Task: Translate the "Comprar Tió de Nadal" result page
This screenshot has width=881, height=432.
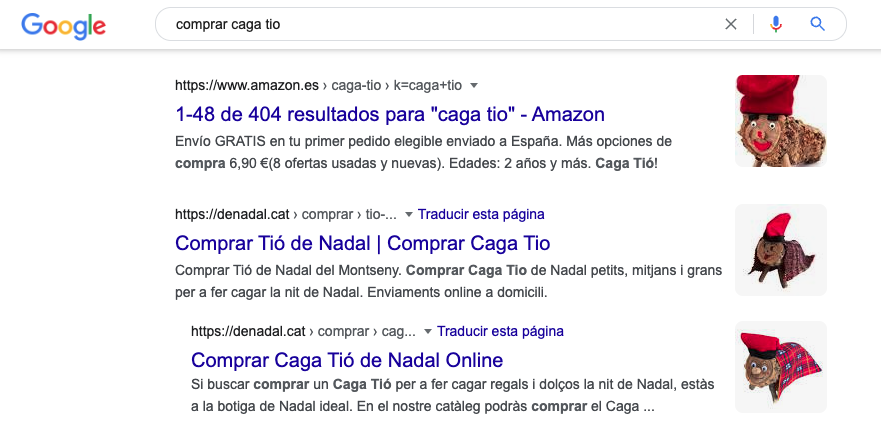Action: pos(481,214)
